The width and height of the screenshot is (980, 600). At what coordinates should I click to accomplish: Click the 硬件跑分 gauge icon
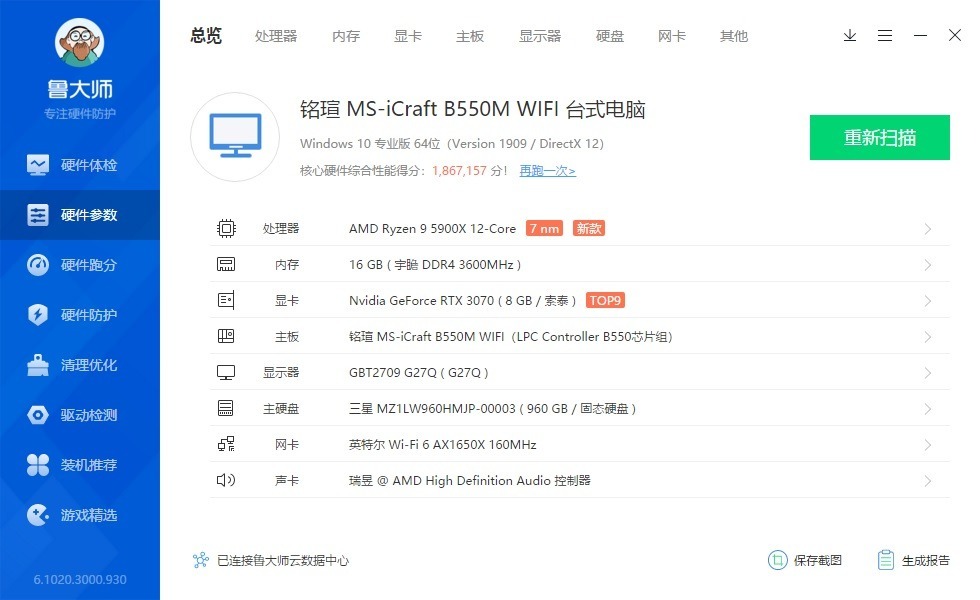[x=38, y=265]
